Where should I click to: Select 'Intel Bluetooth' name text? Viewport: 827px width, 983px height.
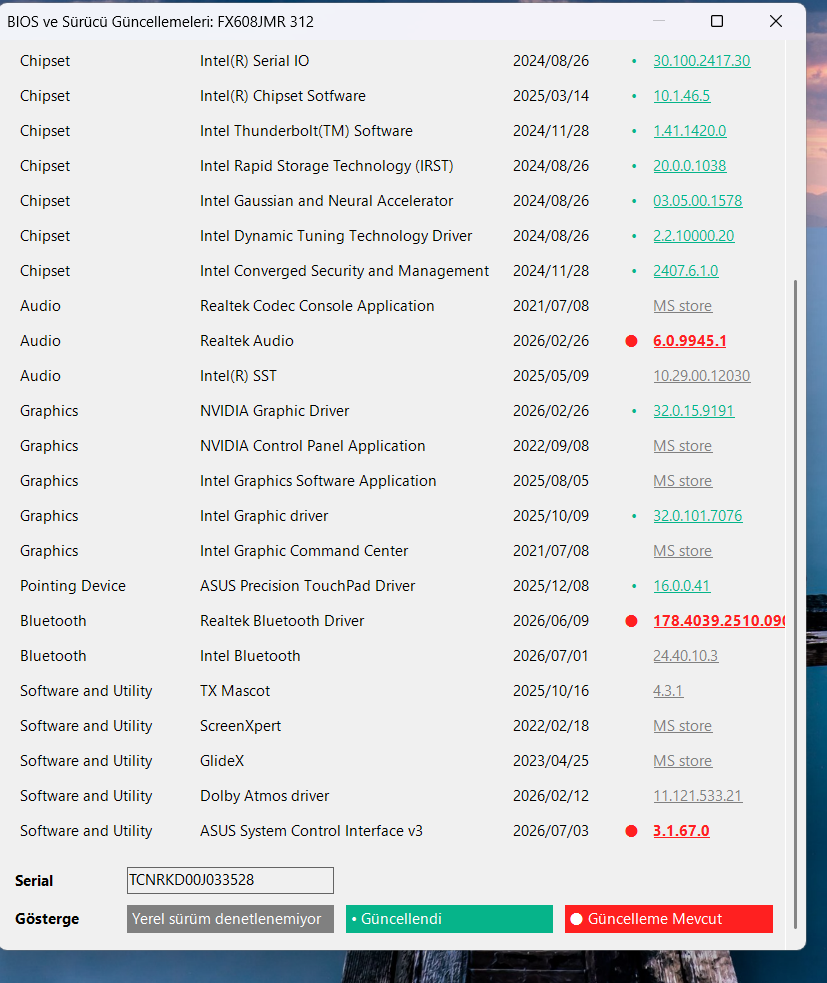pos(250,656)
